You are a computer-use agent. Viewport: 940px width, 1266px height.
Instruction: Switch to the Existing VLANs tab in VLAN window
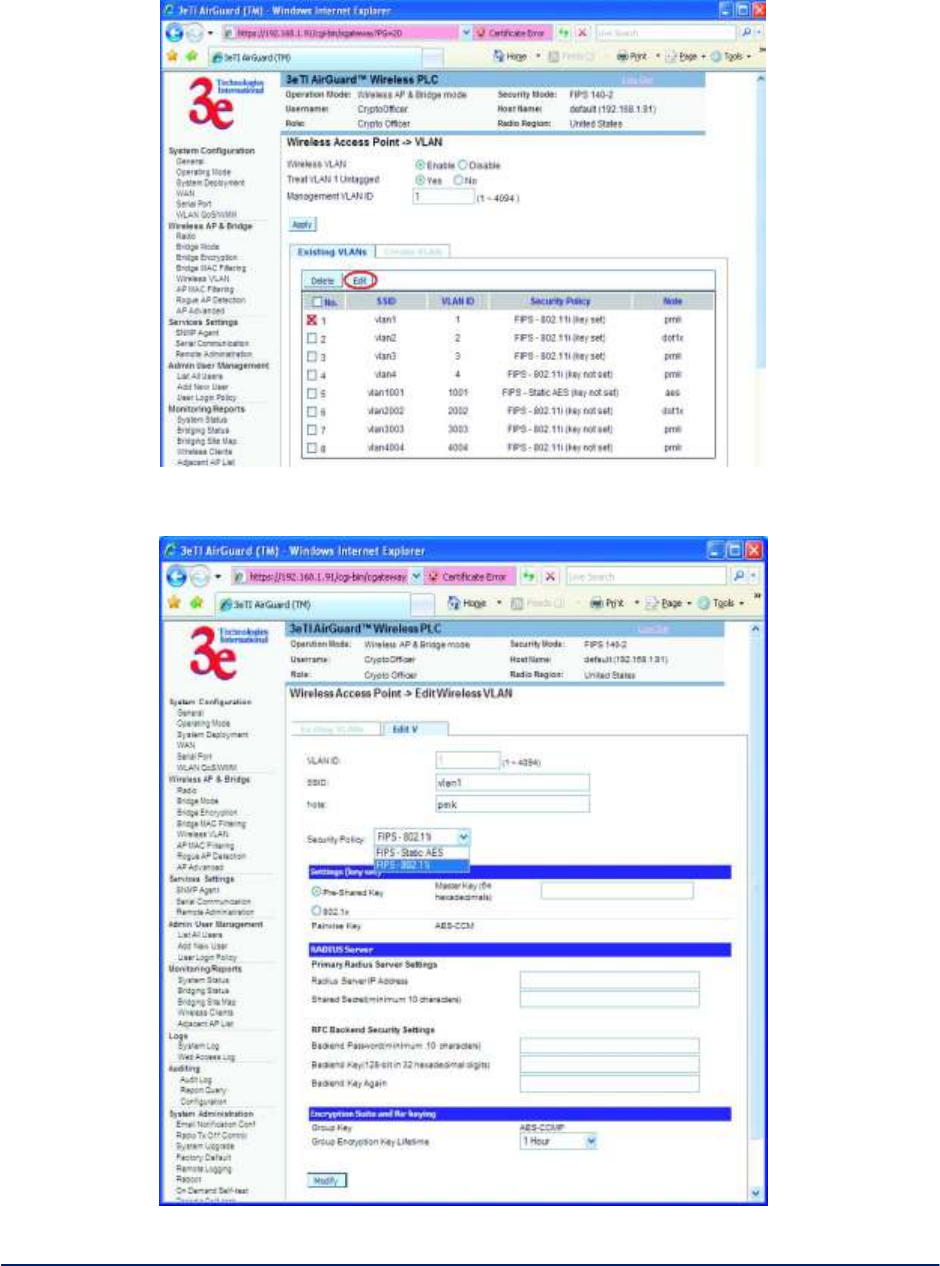tap(334, 250)
